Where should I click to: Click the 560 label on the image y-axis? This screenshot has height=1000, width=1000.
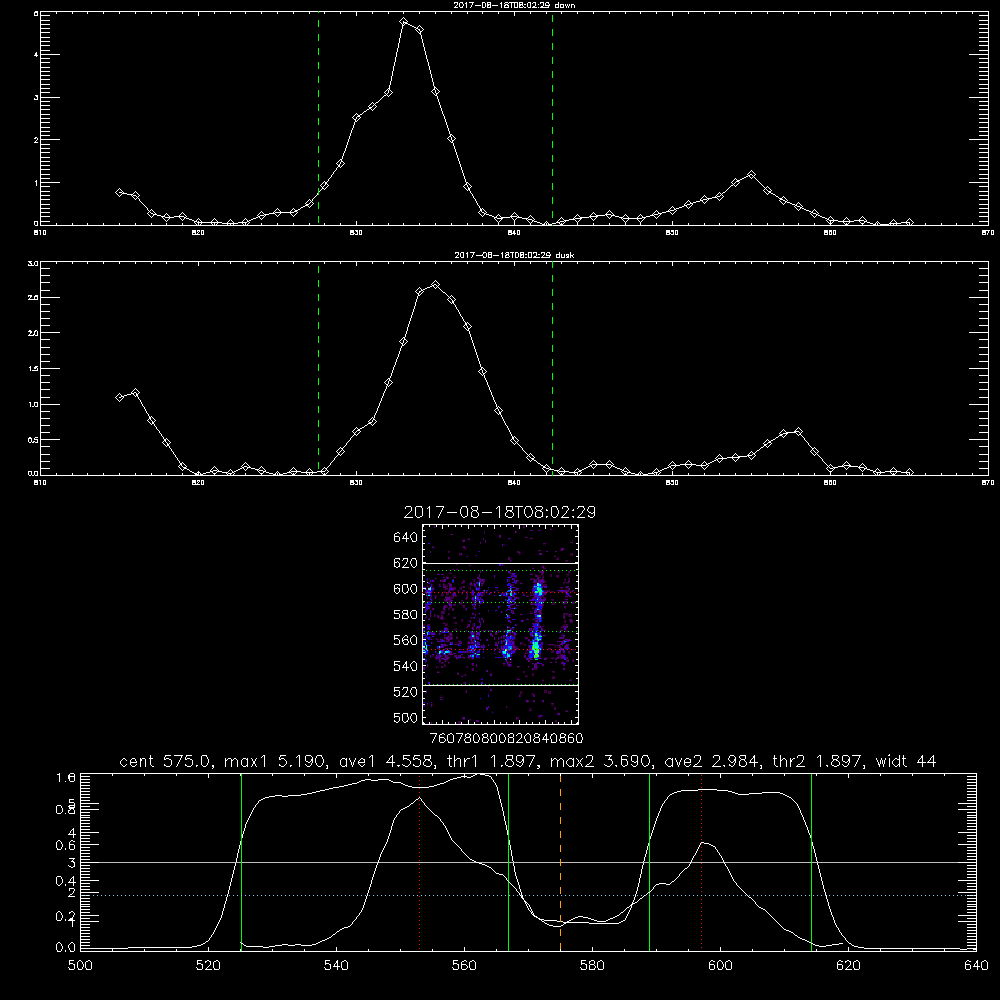pyautogui.click(x=406, y=640)
